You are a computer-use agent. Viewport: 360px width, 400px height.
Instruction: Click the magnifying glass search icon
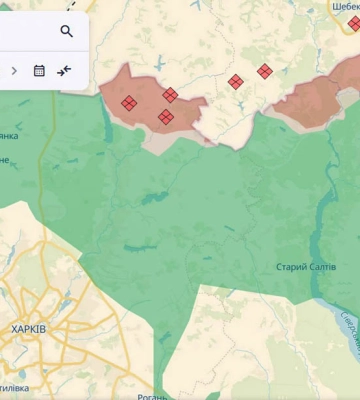tap(67, 31)
